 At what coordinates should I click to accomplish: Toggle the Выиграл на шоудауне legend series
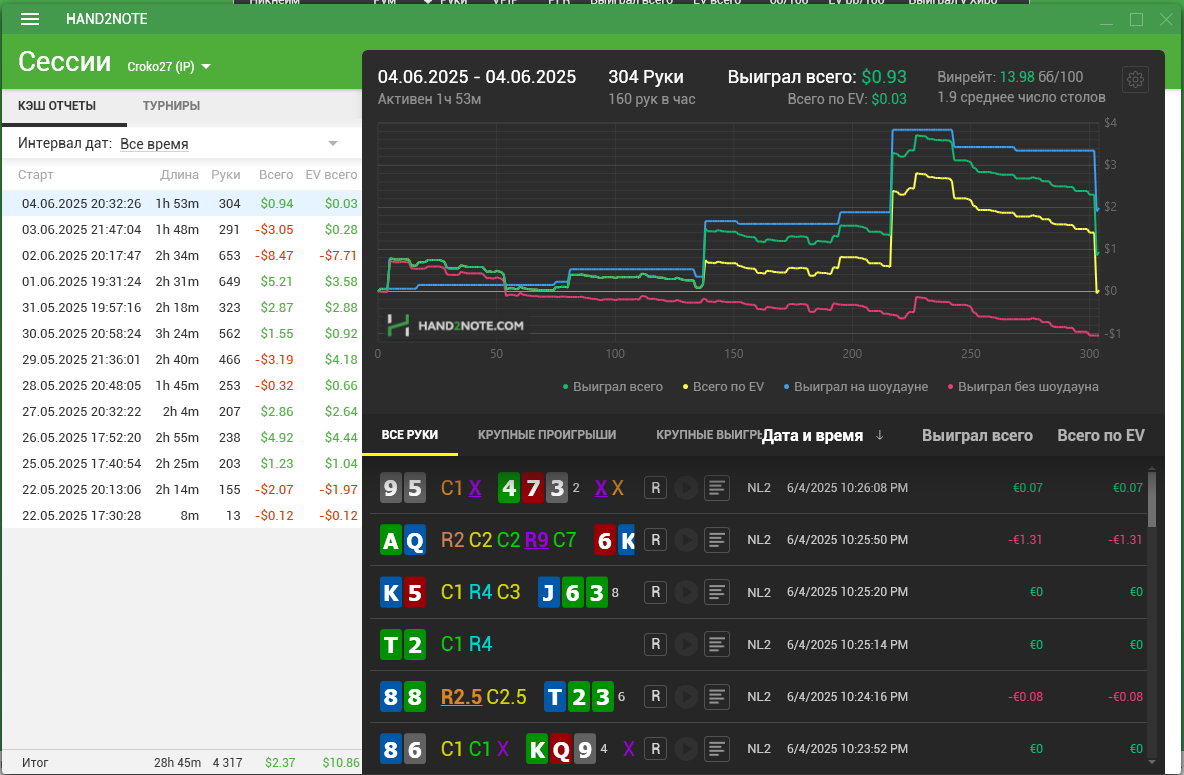[x=856, y=387]
